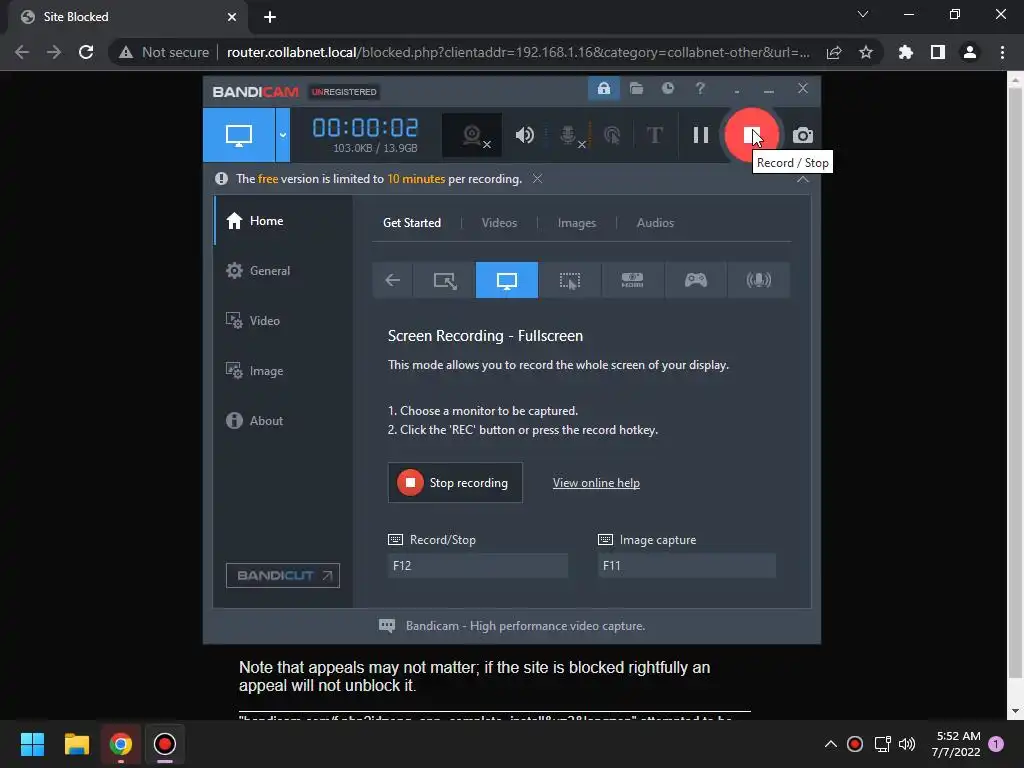Open the scheduled recording clock icon

[667, 89]
